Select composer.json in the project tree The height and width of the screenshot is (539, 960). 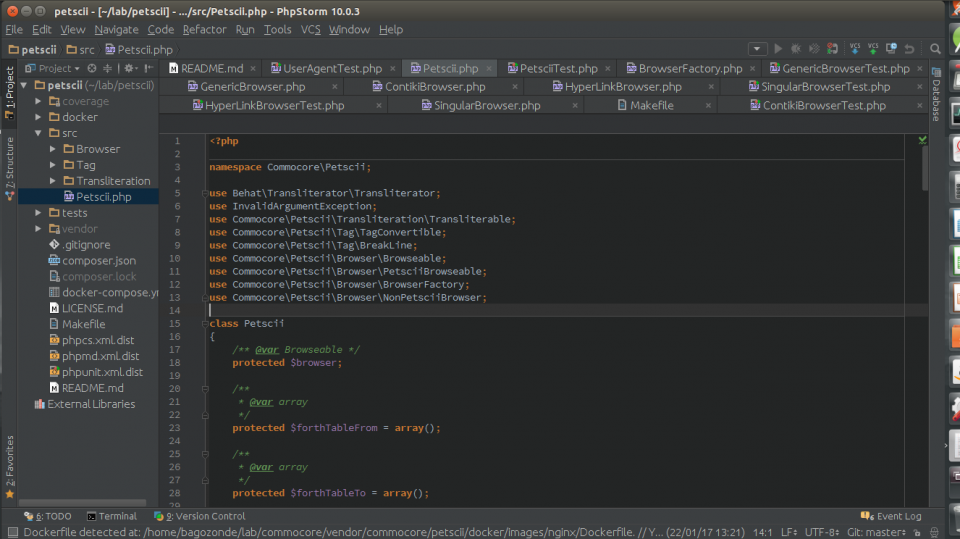pyautogui.click(x=99, y=261)
